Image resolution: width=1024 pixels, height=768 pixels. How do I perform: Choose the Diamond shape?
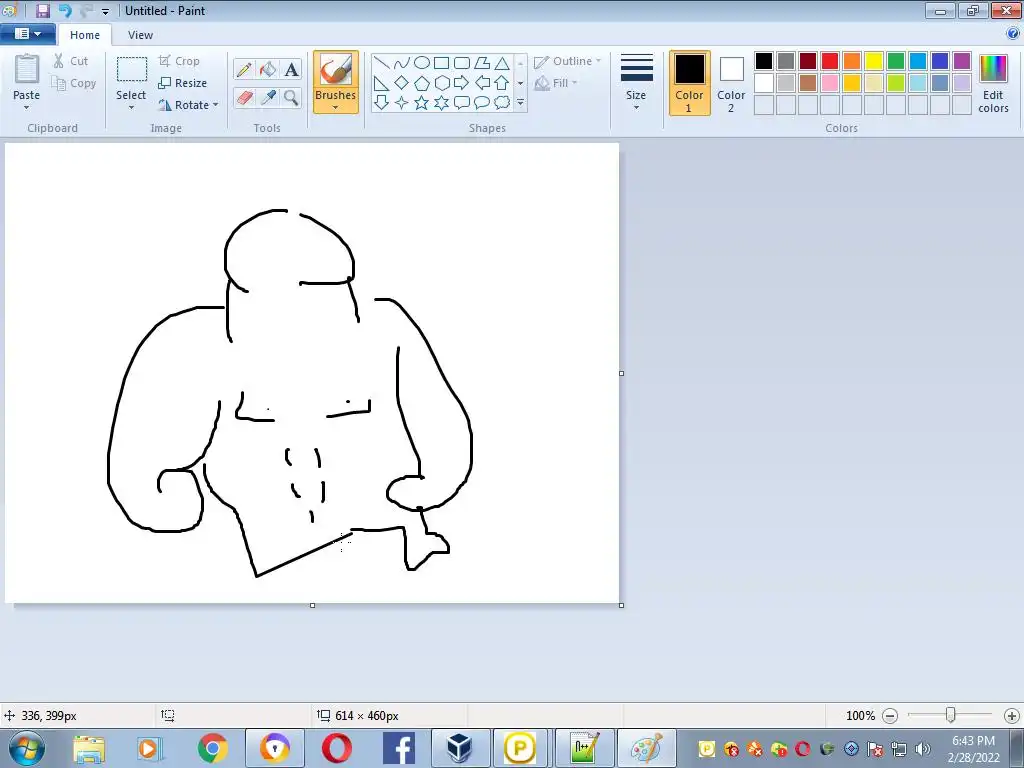[402, 83]
